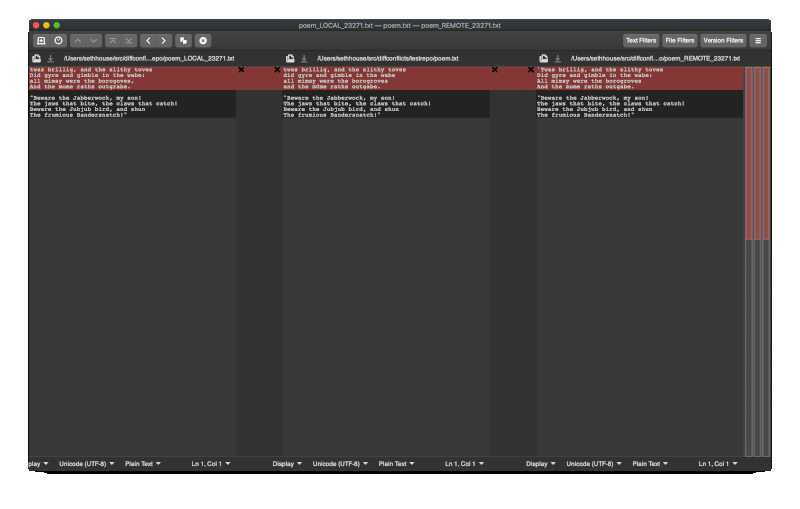The width and height of the screenshot is (800, 509).
Task: Click 'twas brillig' line in middle pane
Action: [344, 70]
